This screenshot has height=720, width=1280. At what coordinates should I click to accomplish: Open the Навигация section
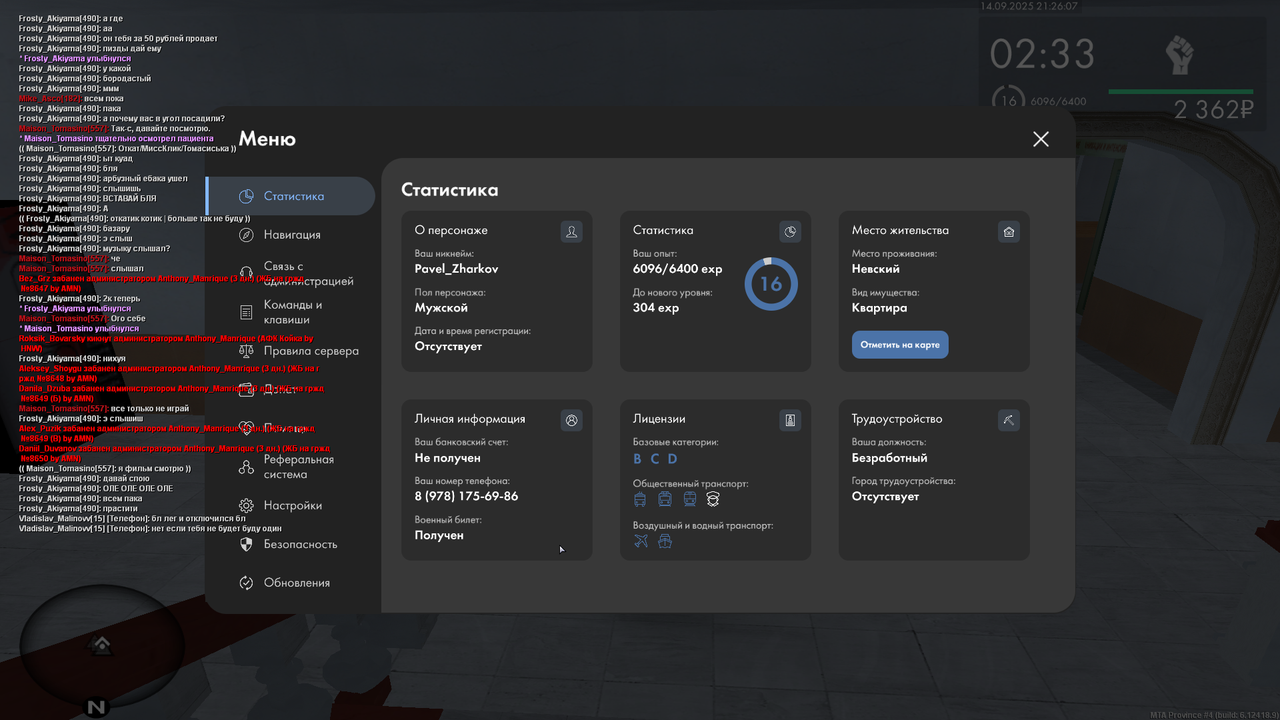tap(290, 234)
